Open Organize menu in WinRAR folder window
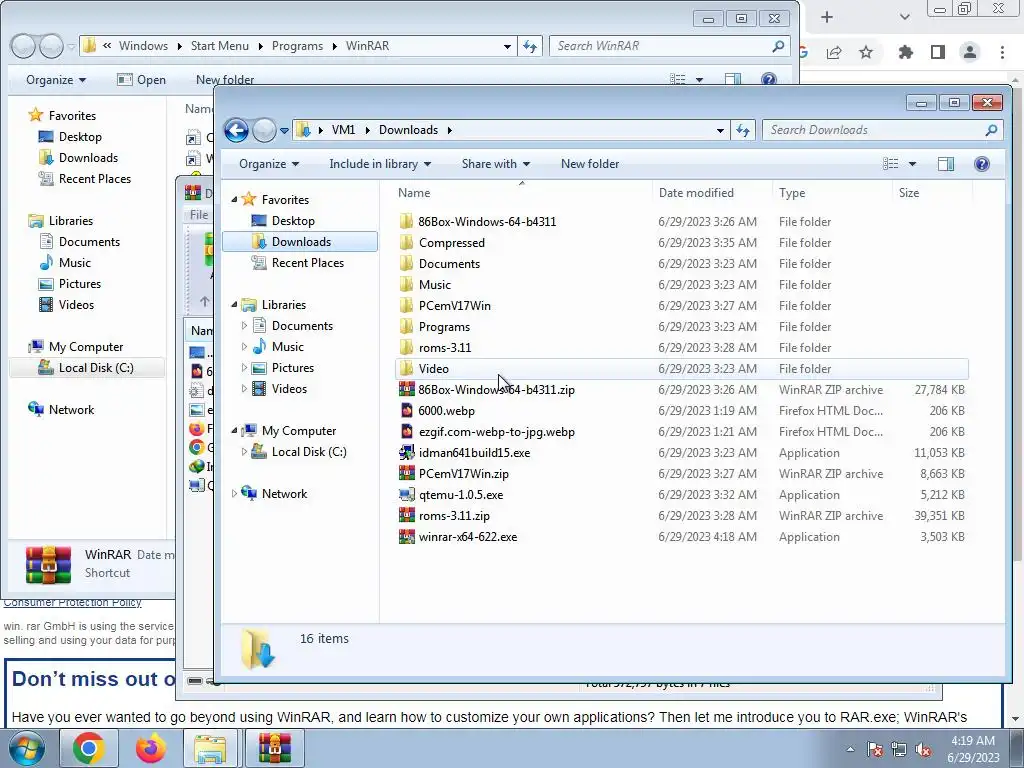The height and width of the screenshot is (768, 1024). click(x=56, y=80)
